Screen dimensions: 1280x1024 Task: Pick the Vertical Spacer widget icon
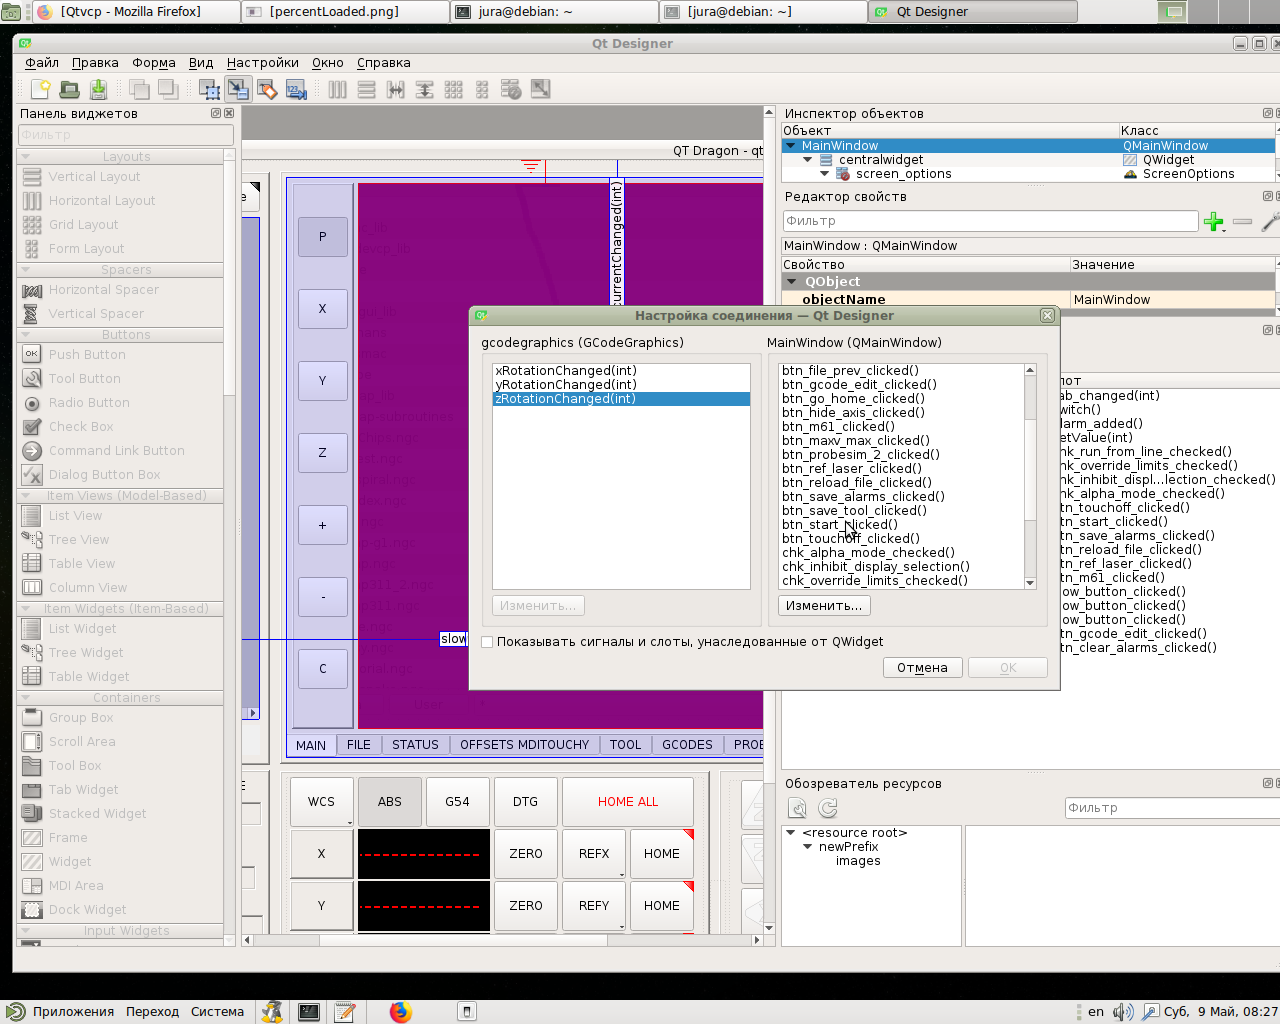click(32, 313)
